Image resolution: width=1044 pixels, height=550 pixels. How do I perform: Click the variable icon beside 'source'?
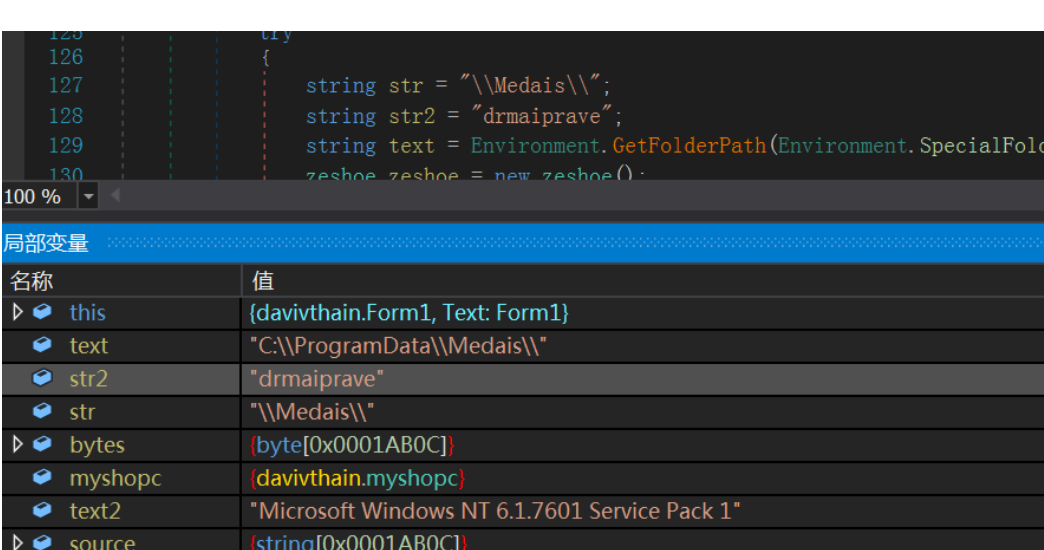(43, 542)
